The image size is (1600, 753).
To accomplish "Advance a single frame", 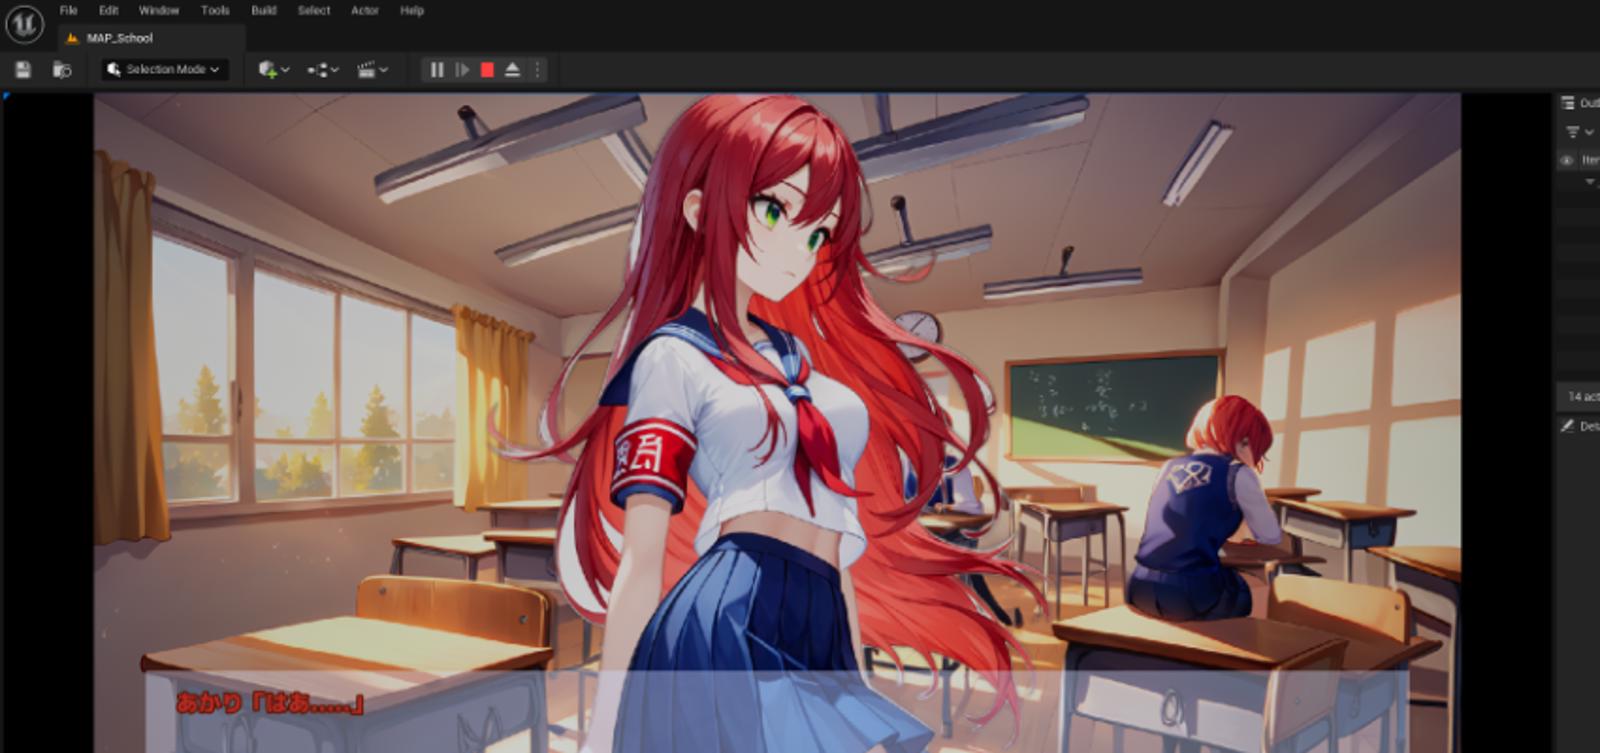I will (462, 70).
